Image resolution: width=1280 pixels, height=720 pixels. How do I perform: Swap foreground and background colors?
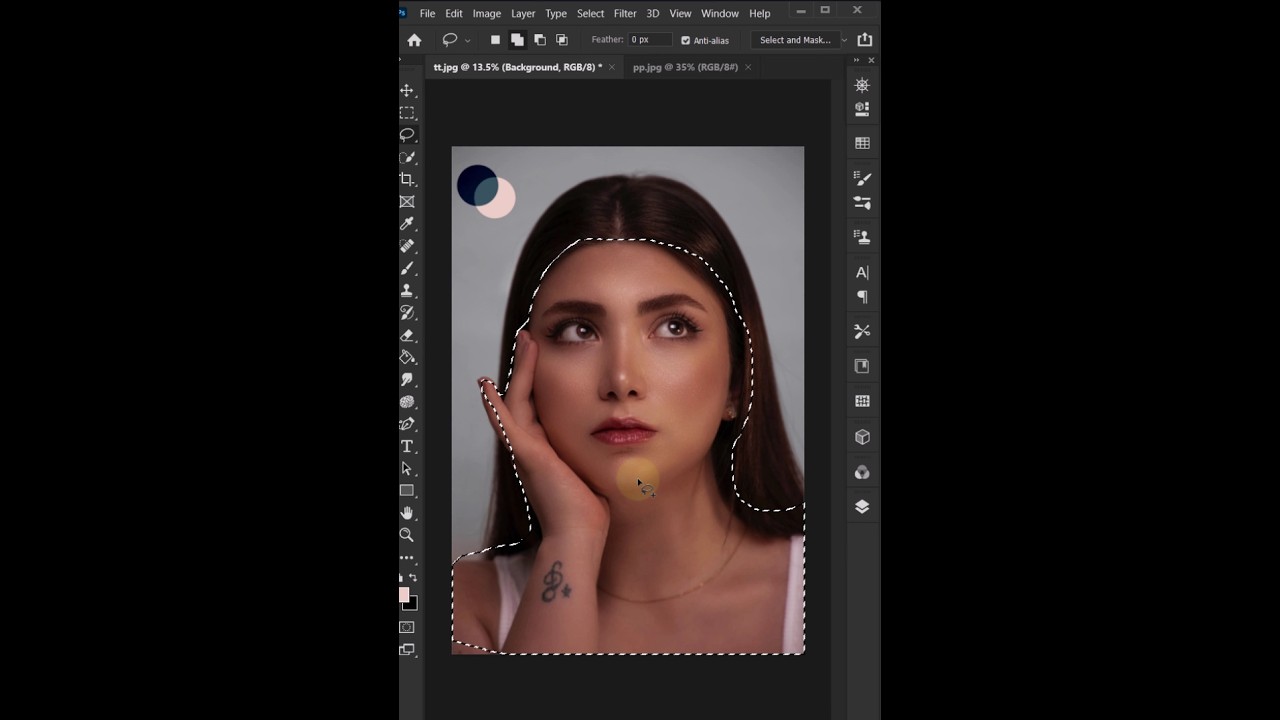click(413, 578)
